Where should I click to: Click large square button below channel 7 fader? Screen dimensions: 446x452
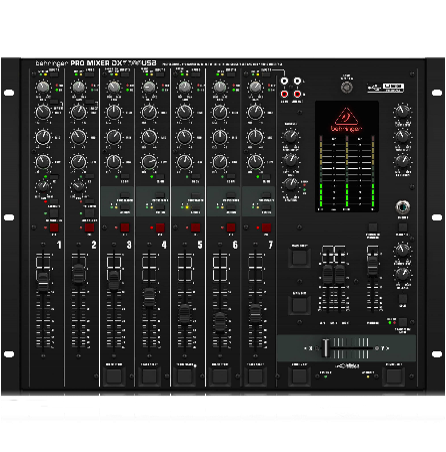[255, 377]
